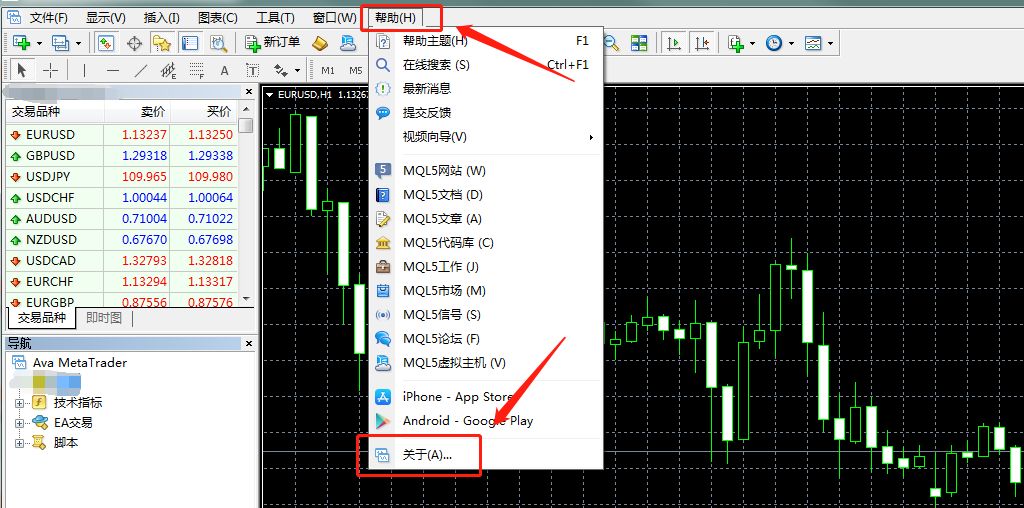
Task: Select the Horizontal Line drawing tool
Action: click(x=112, y=70)
